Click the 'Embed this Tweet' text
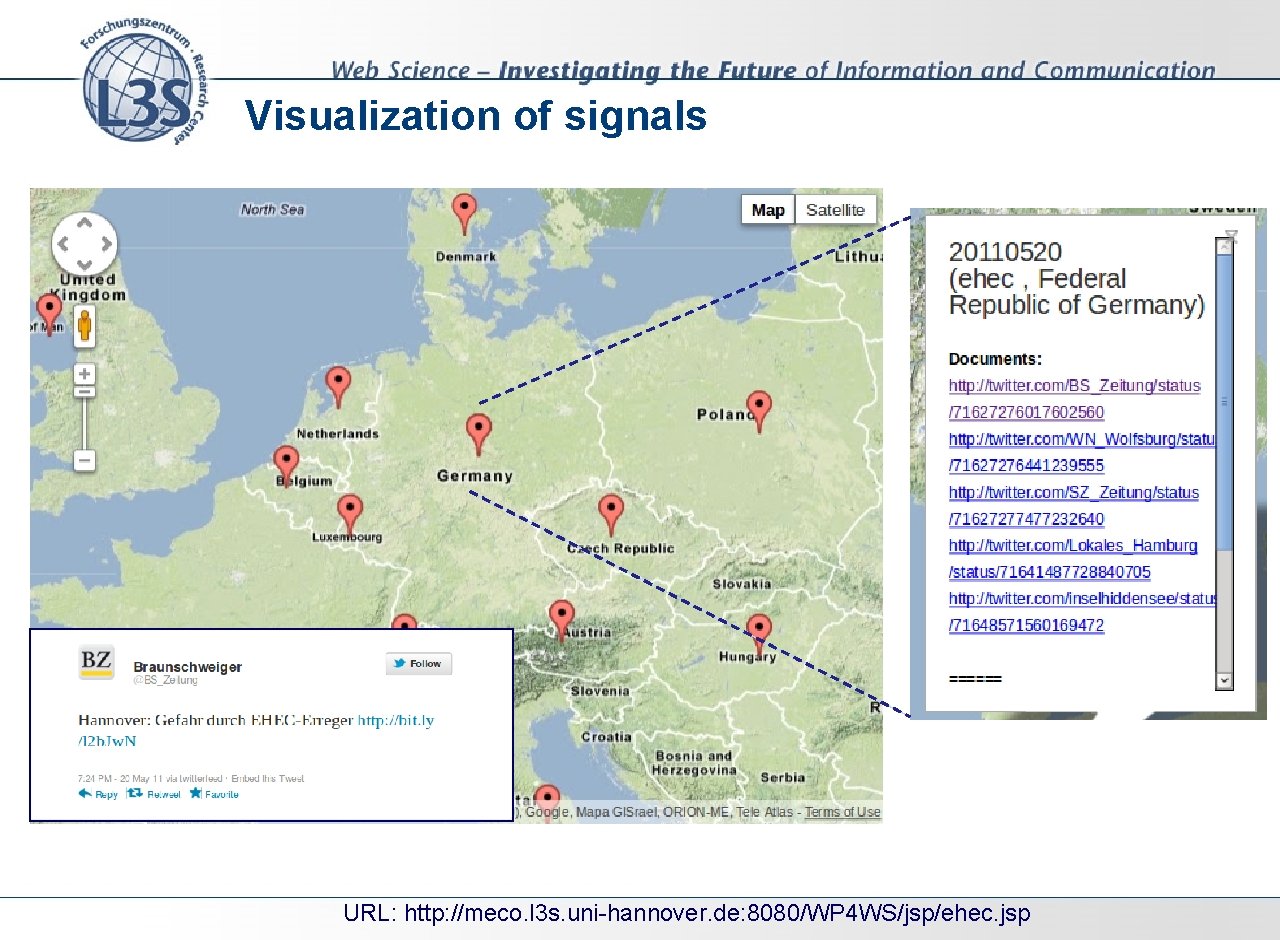1280x940 pixels. [x=269, y=778]
